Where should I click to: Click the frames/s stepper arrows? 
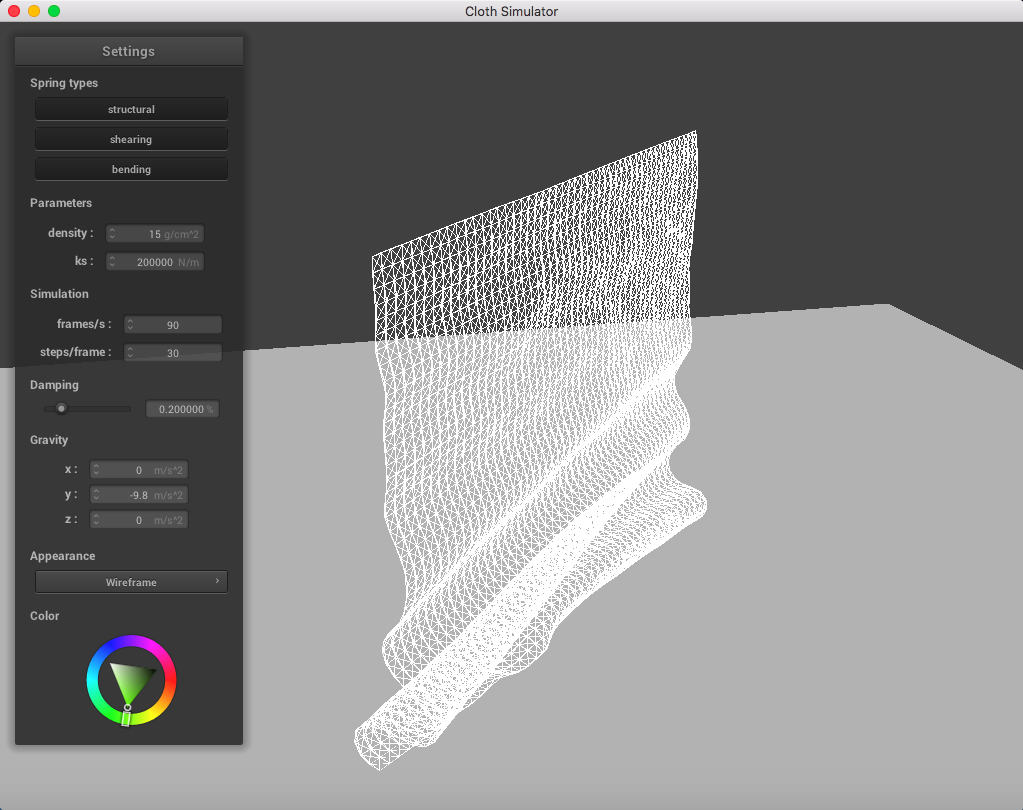(x=130, y=324)
